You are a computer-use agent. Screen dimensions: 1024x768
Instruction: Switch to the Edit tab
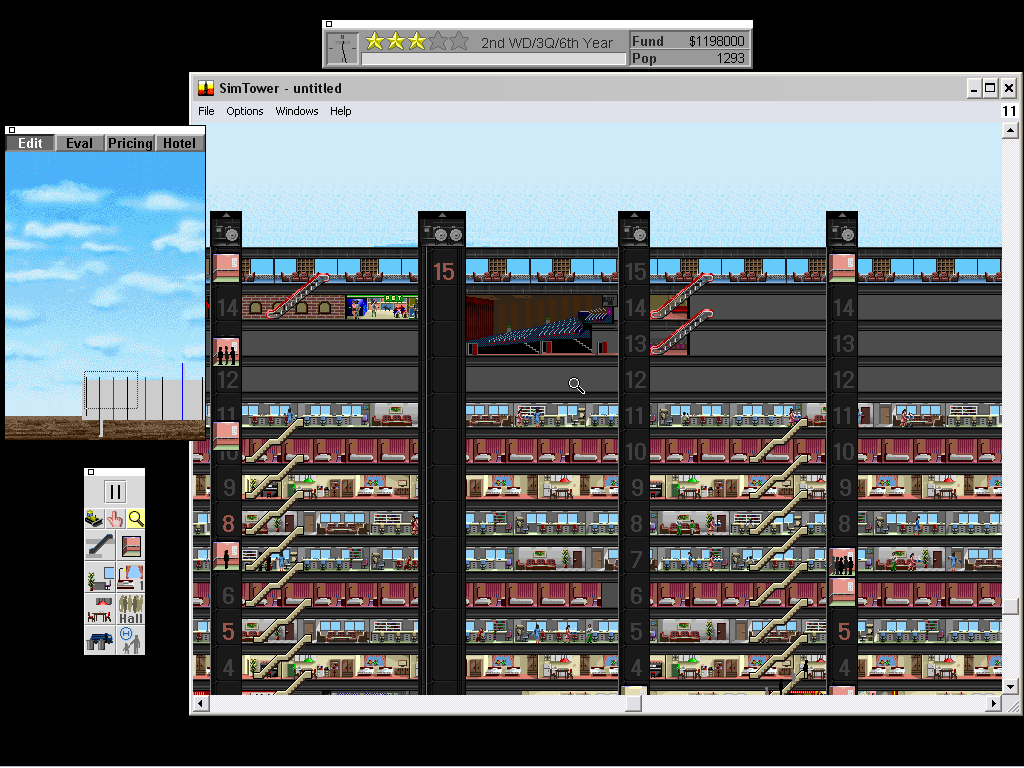click(x=30, y=143)
